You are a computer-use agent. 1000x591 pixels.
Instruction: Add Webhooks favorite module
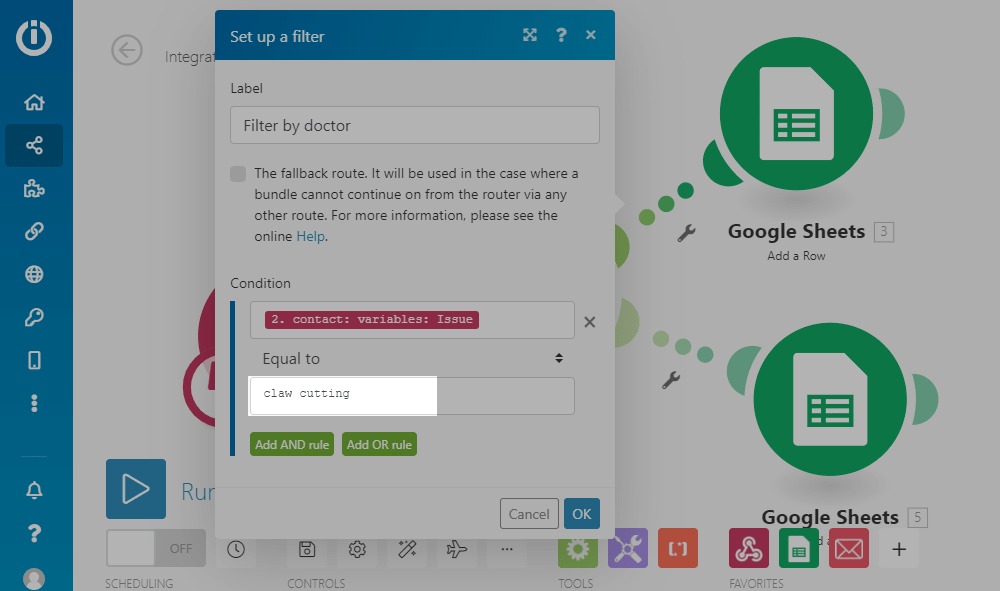pyautogui.click(x=749, y=548)
